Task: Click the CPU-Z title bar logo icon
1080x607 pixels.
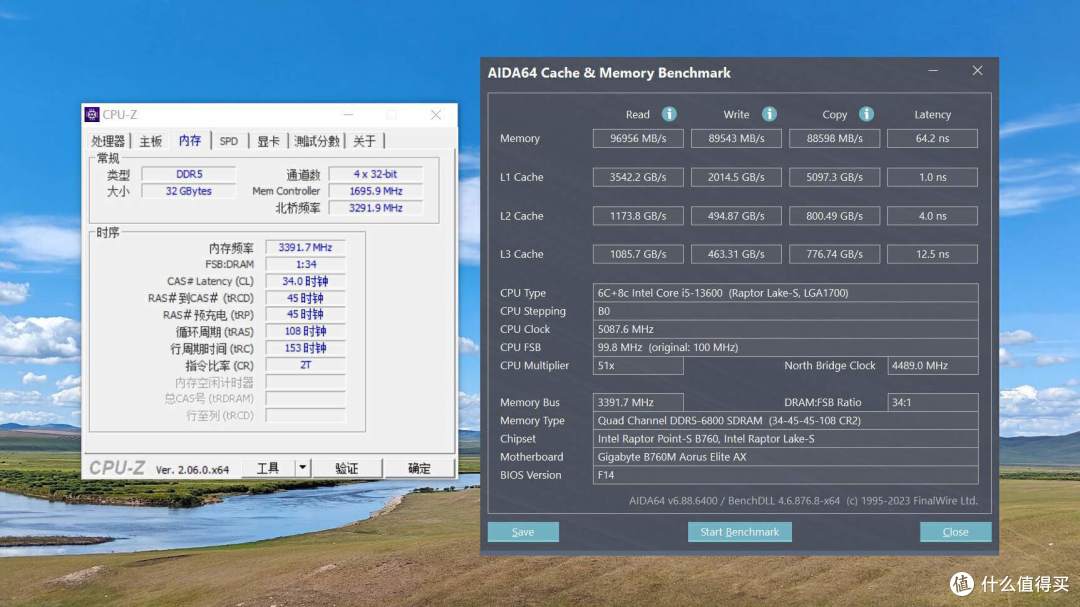Action: pos(92,114)
